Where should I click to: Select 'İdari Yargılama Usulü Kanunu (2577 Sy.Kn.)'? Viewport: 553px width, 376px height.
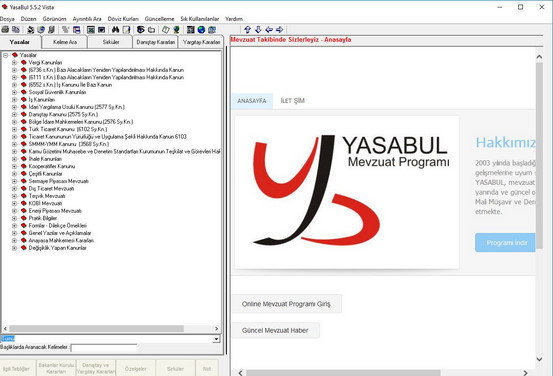pos(77,107)
